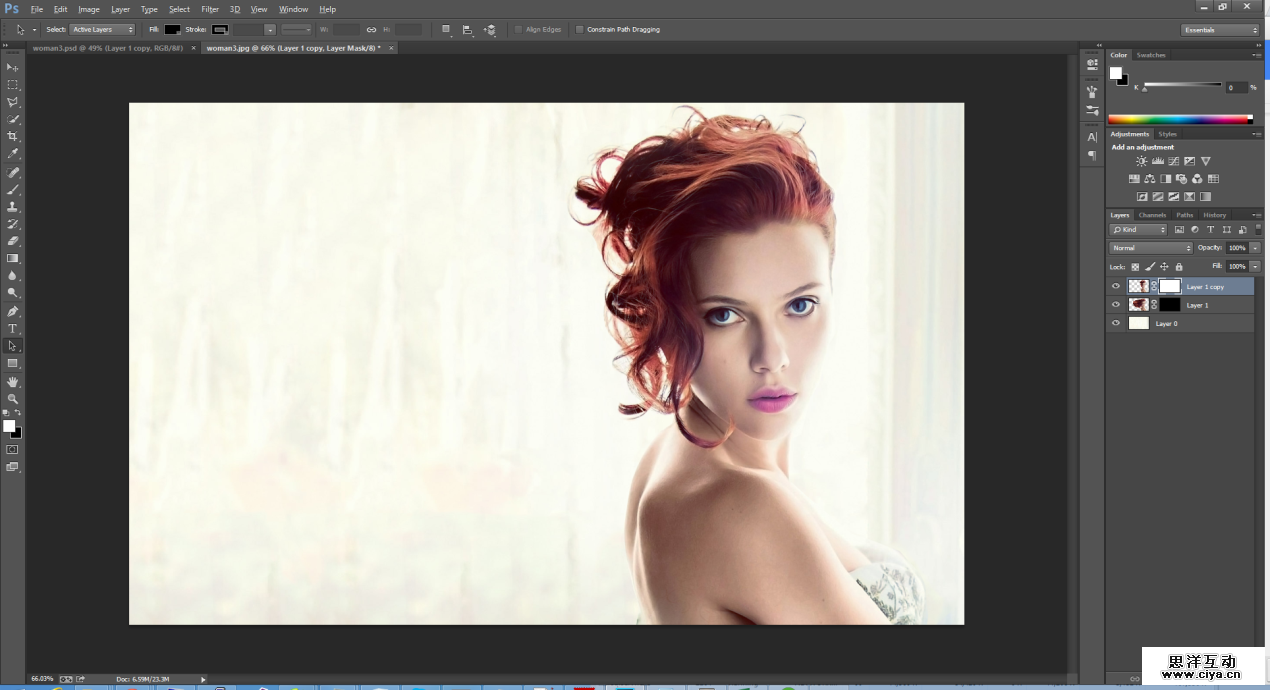Select the Crop tool
This screenshot has width=1270, height=690.
pos(13,136)
